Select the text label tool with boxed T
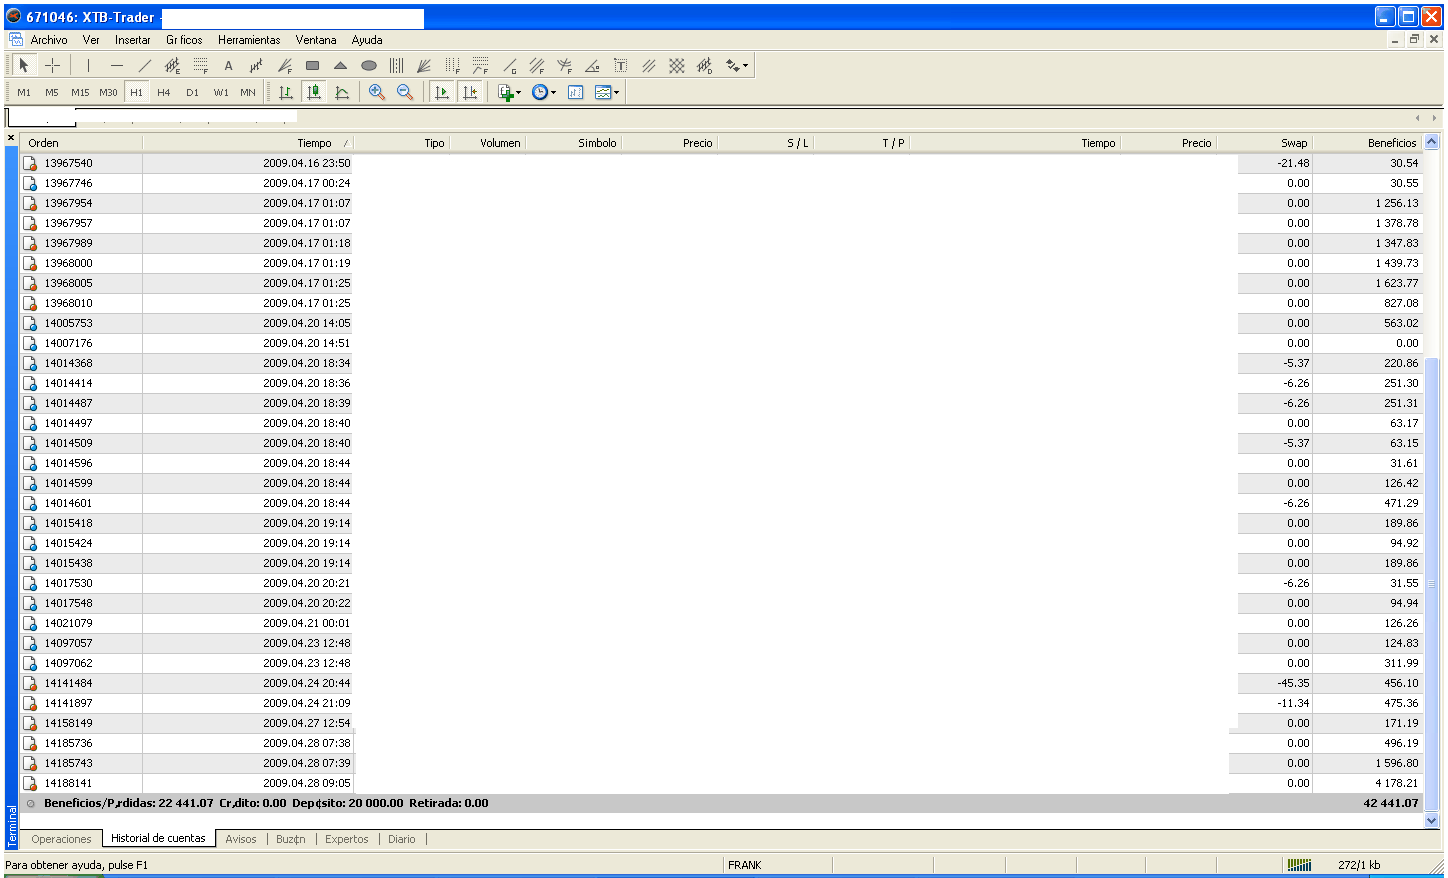Image resolution: width=1448 pixels, height=878 pixels. (x=620, y=66)
